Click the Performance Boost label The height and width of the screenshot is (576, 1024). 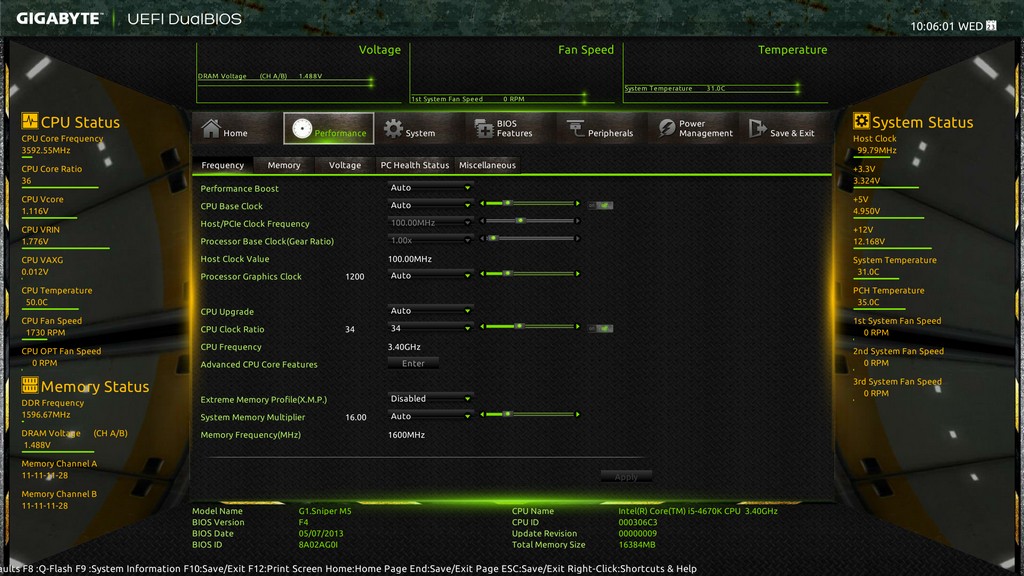coord(239,188)
